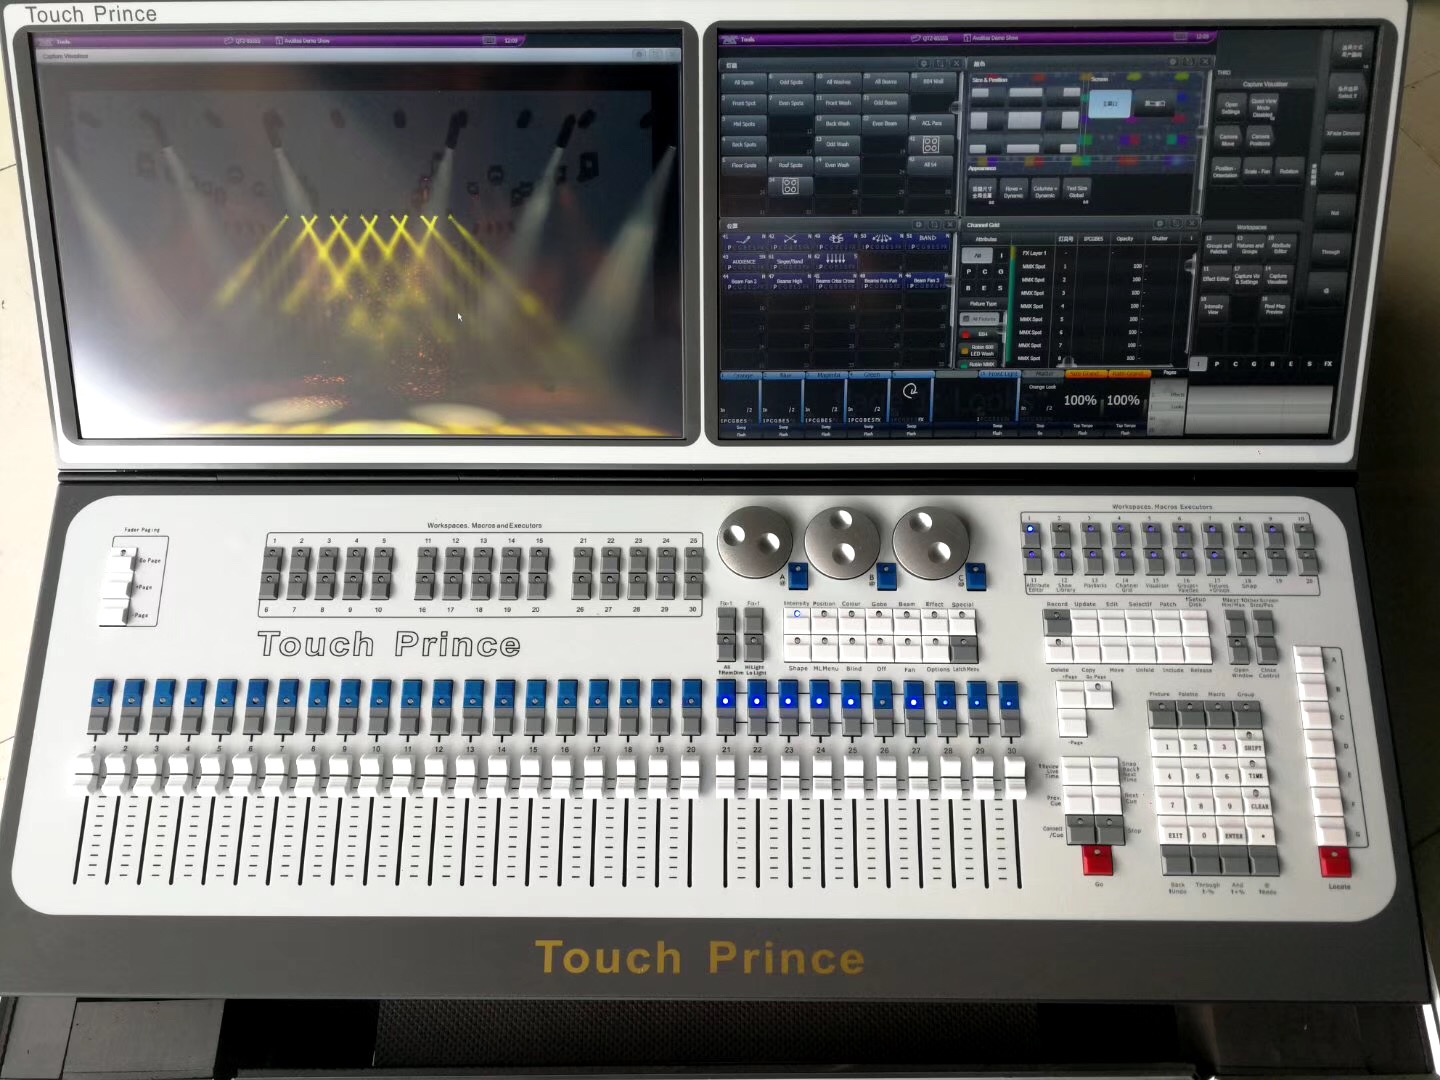Tap the blue flash button above fader 1

coord(101,694)
